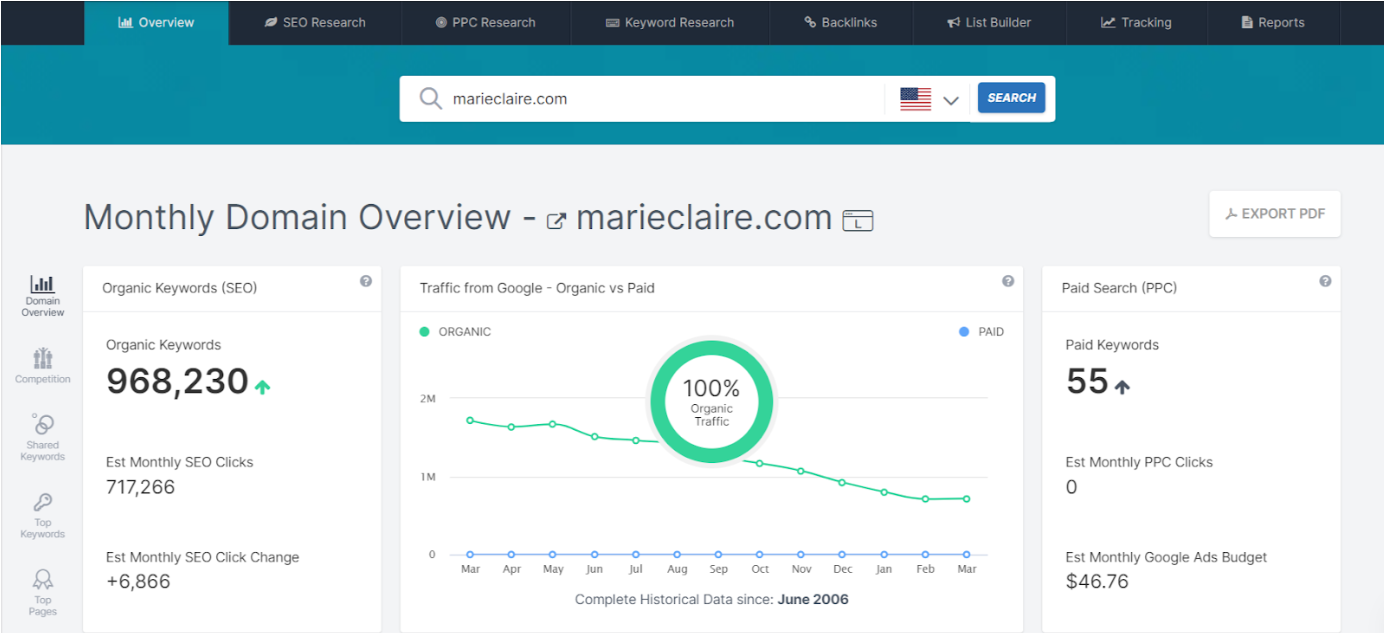Switch to SEO Research tab
This screenshot has height=633, width=1384.
click(315, 22)
